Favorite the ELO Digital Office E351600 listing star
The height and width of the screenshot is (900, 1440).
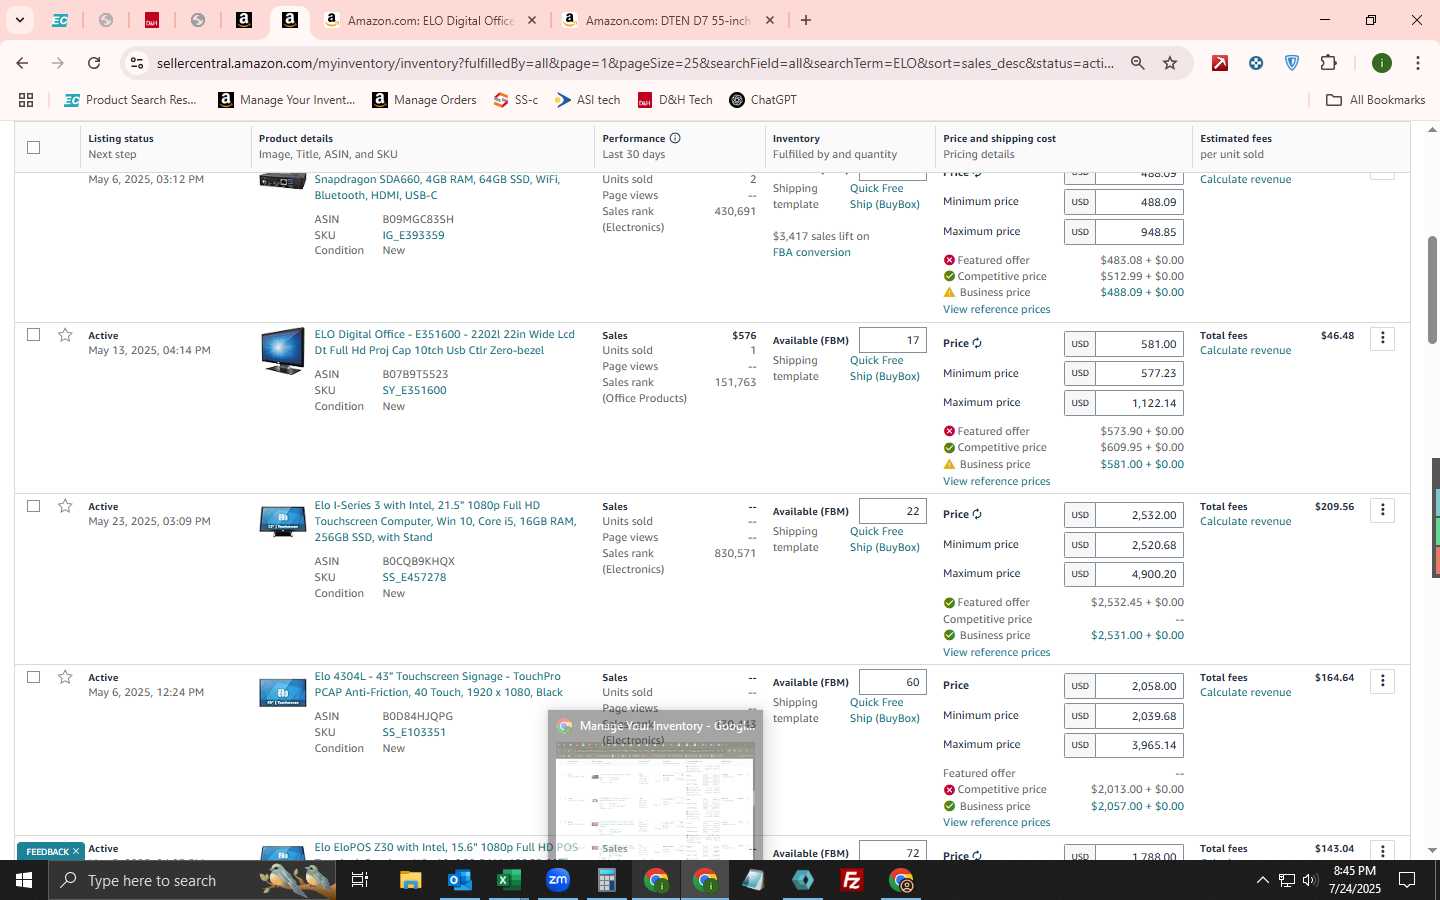[65, 335]
